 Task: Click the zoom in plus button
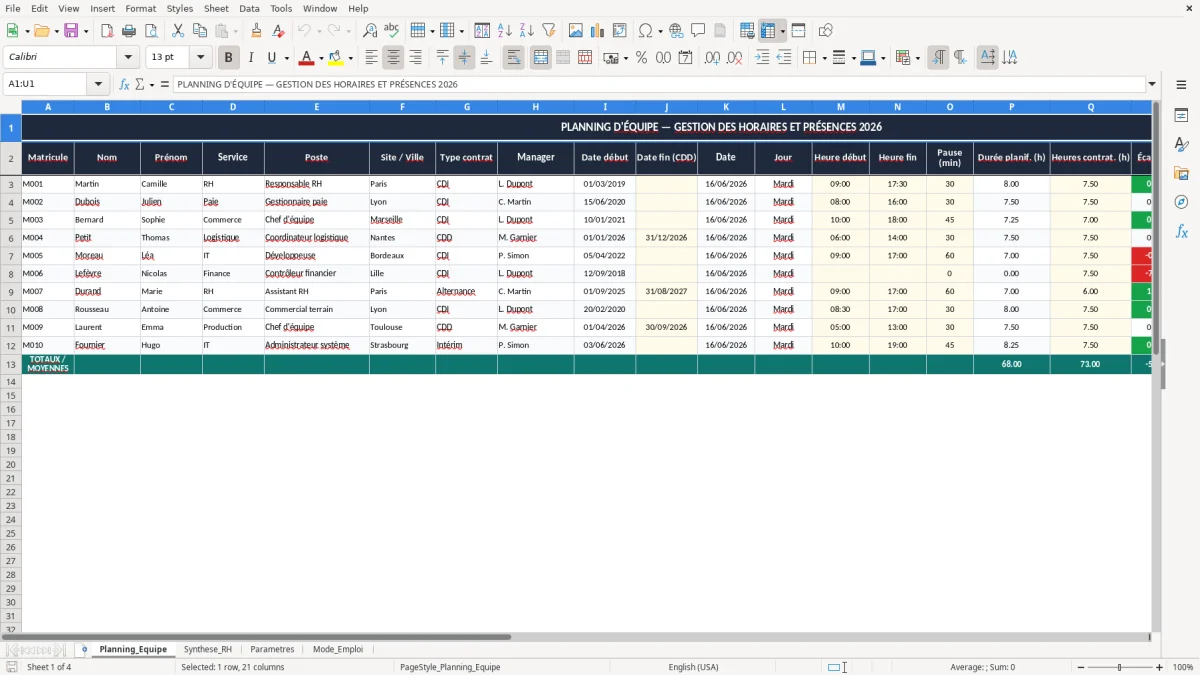coord(1159,667)
